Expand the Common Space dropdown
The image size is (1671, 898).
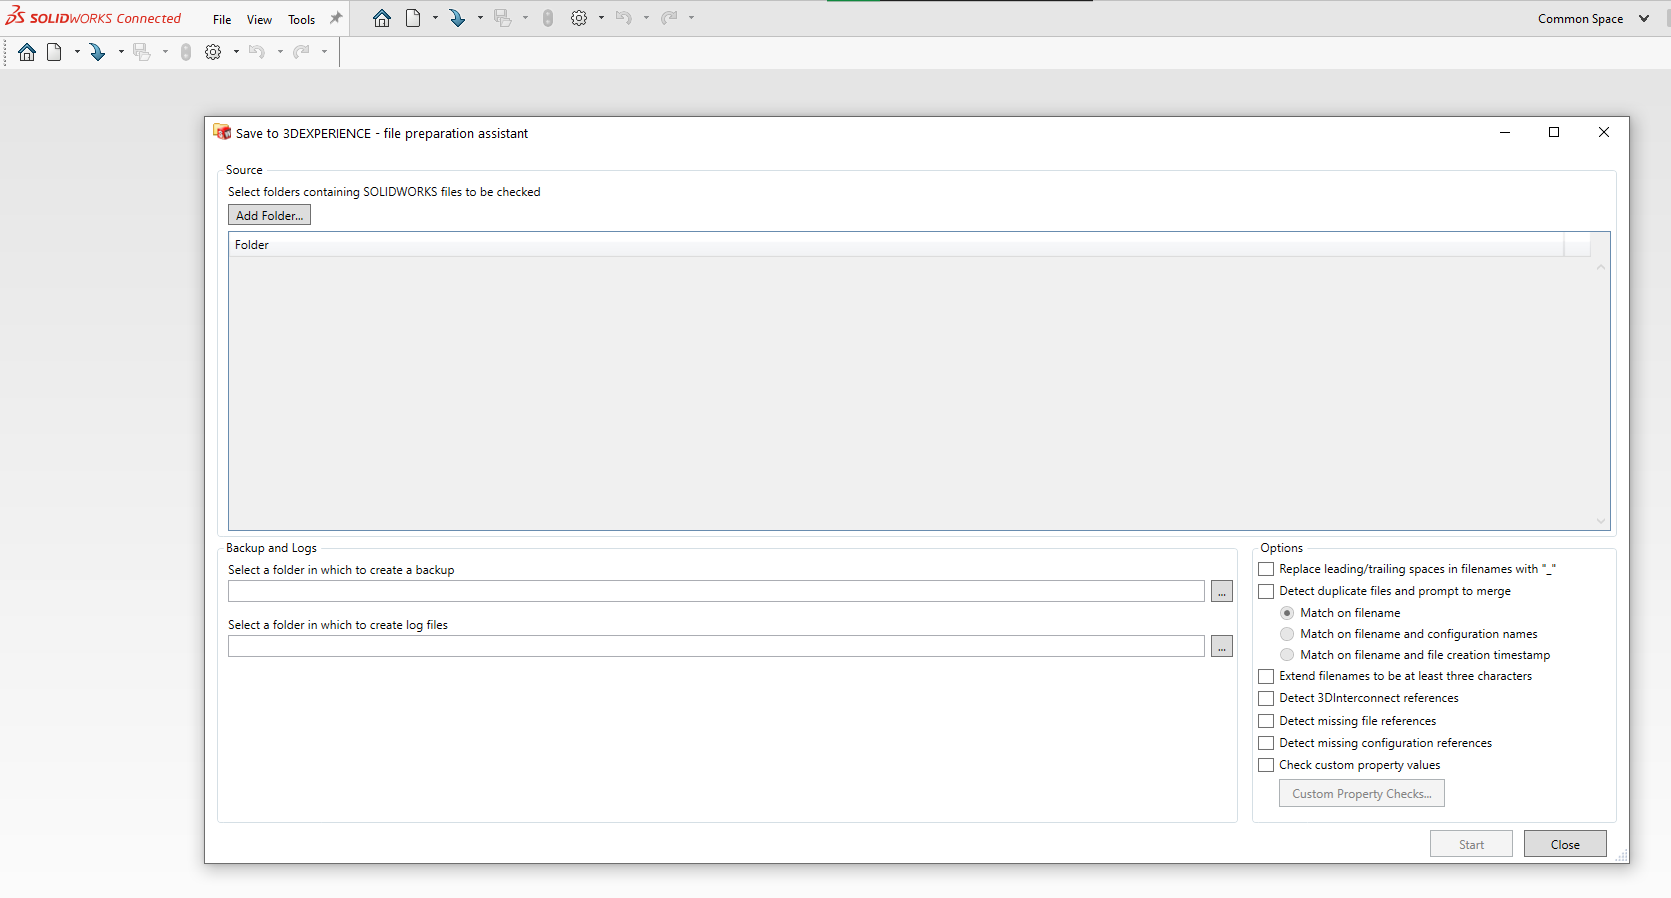[1644, 19]
